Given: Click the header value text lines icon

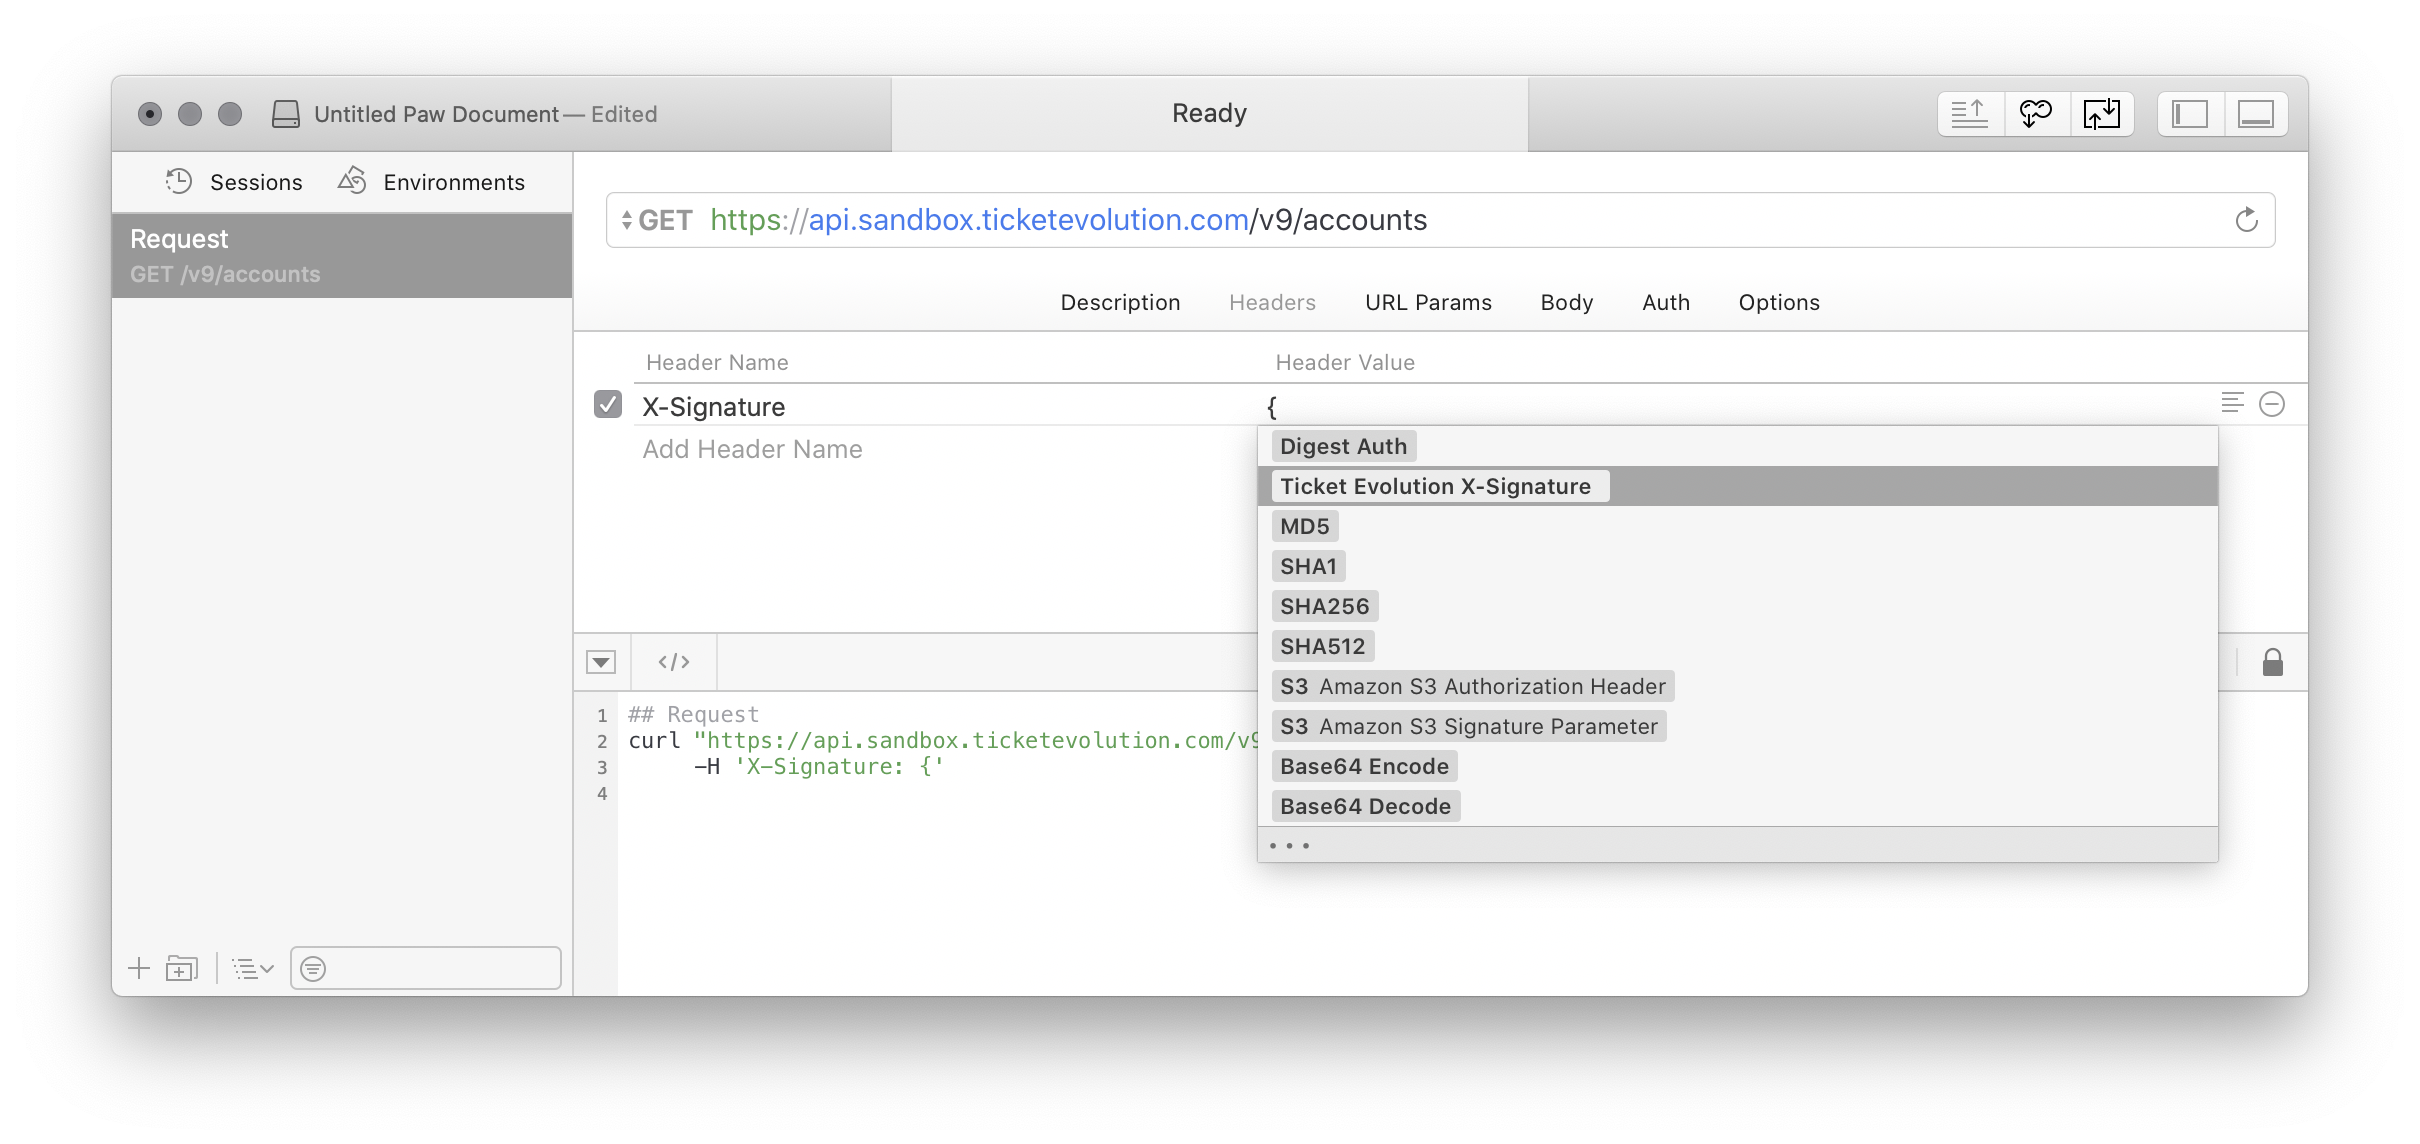Looking at the screenshot, I should coord(2232,403).
